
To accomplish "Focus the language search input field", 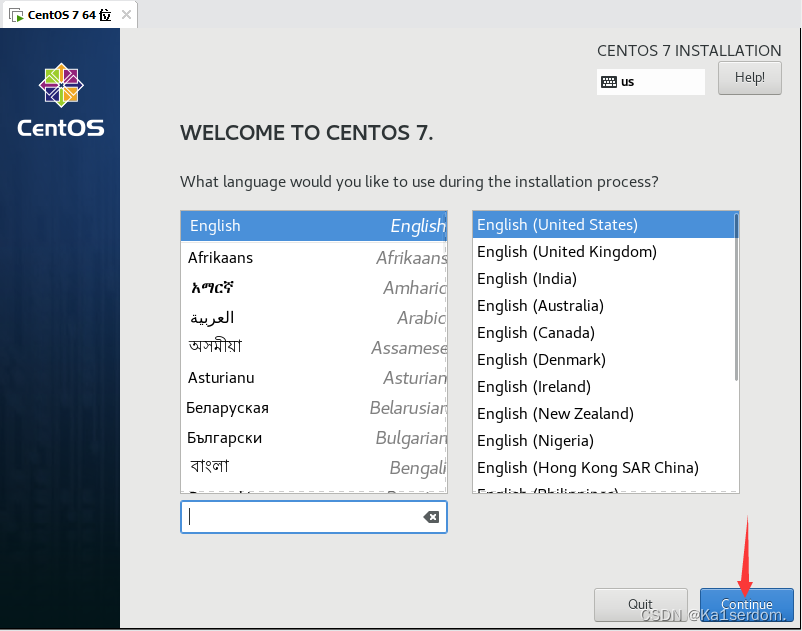I will click(314, 517).
